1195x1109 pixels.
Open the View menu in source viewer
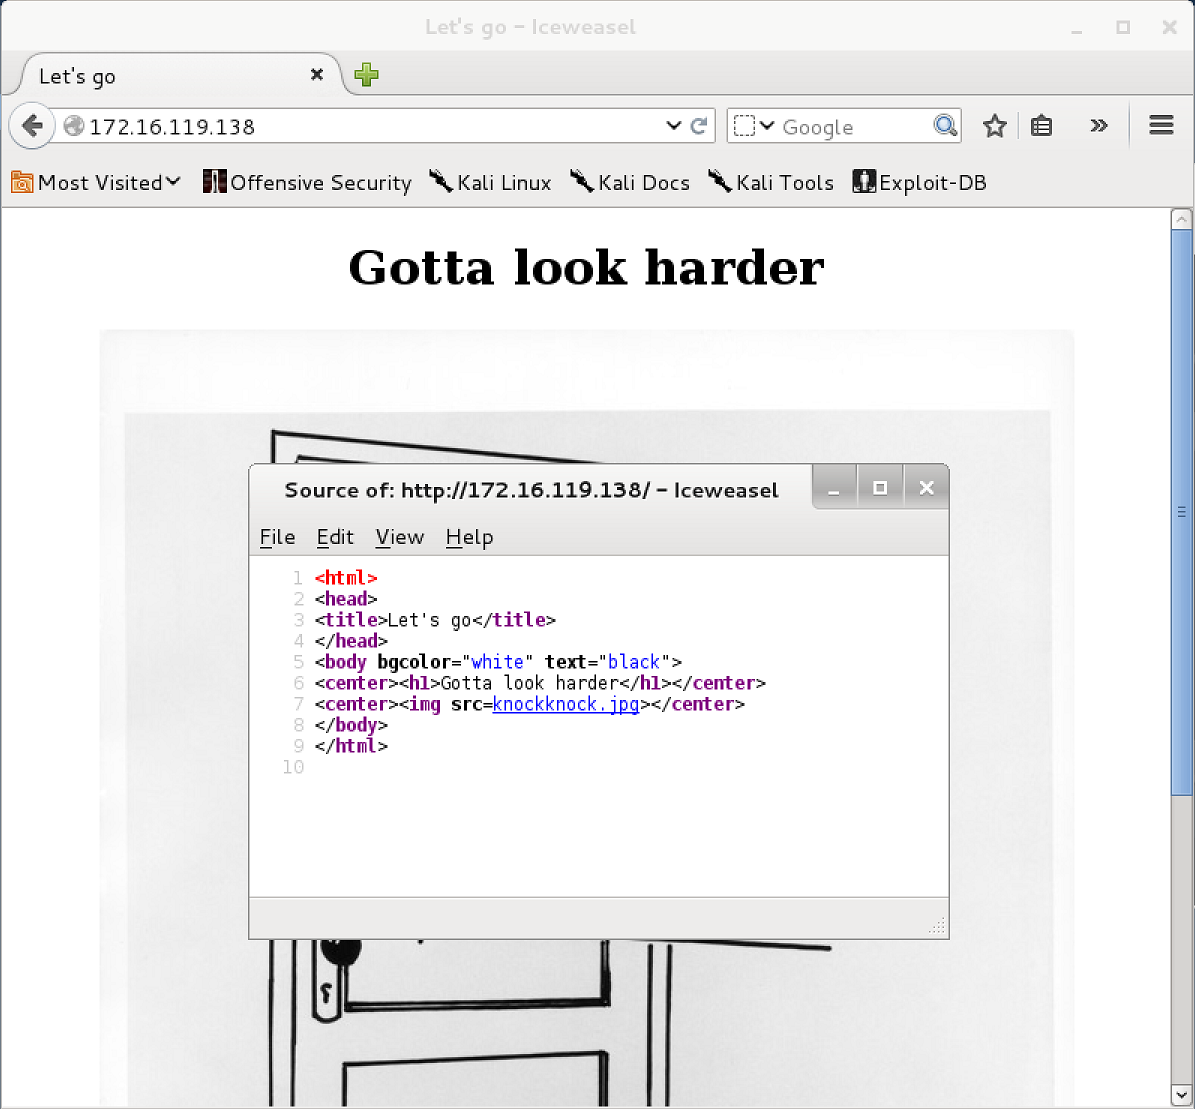[x=399, y=537]
